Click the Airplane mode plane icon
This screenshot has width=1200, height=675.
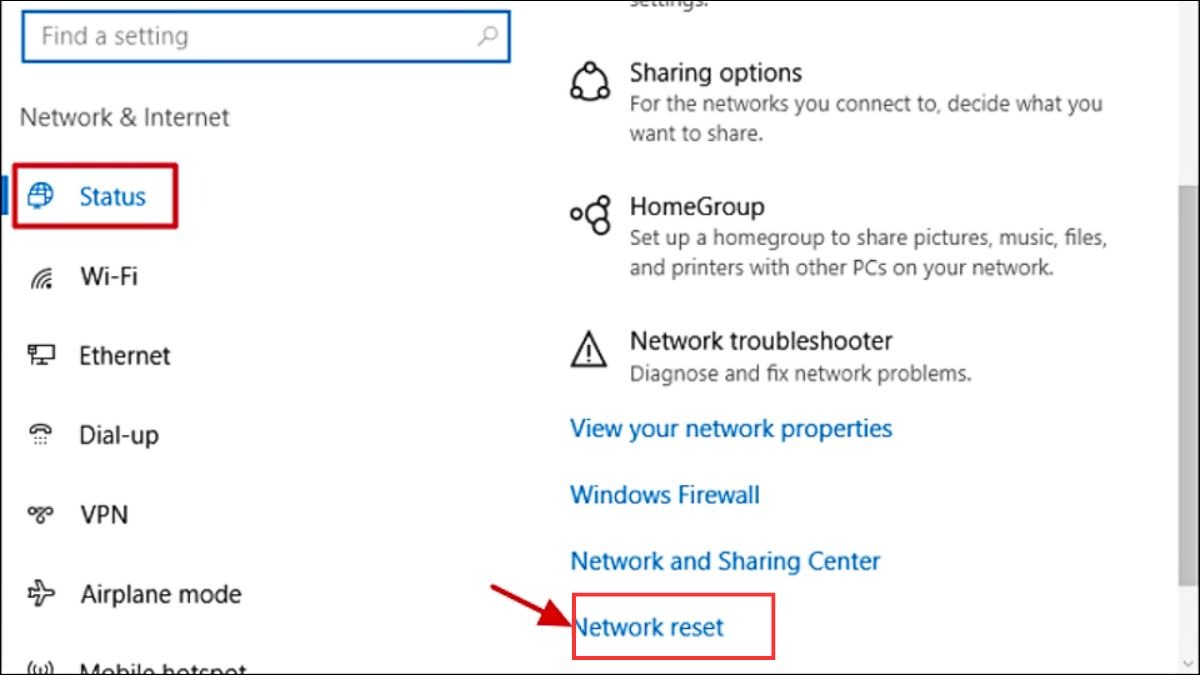click(41, 594)
